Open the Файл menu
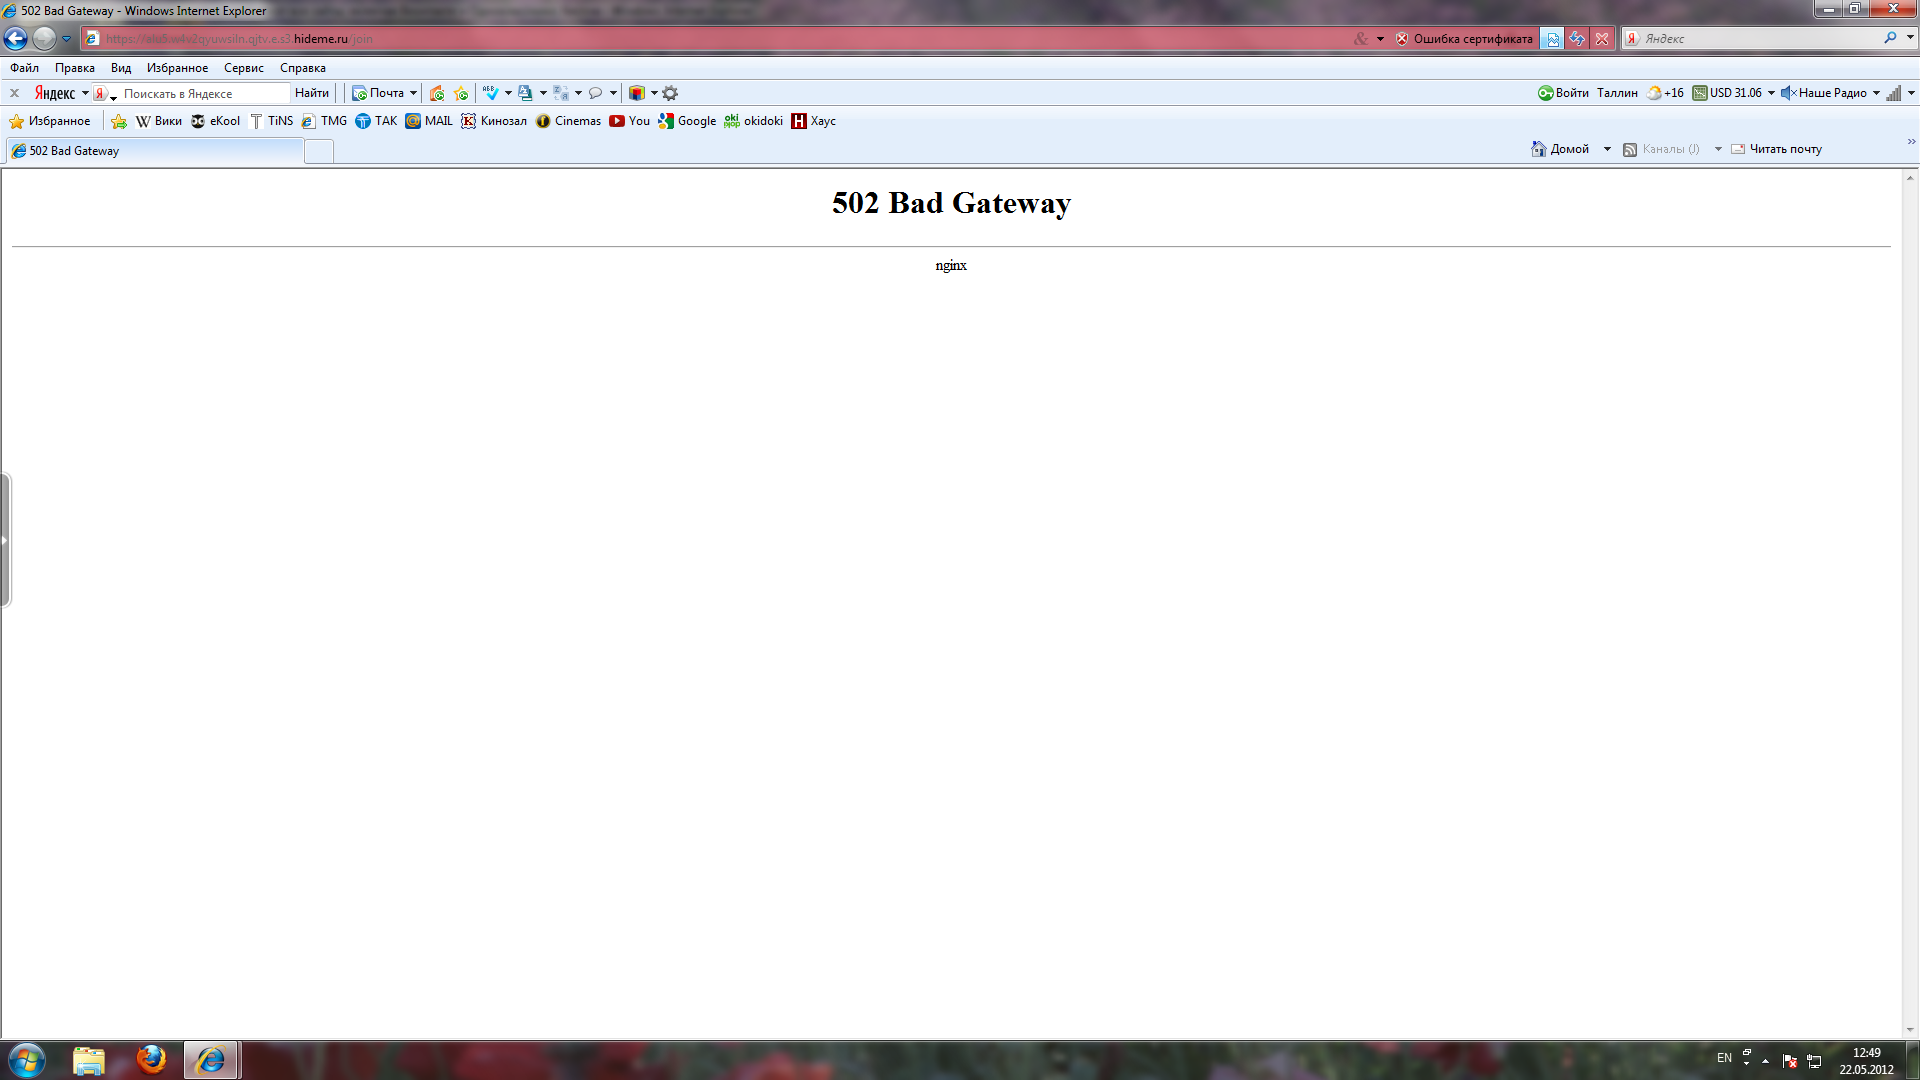 26,66
